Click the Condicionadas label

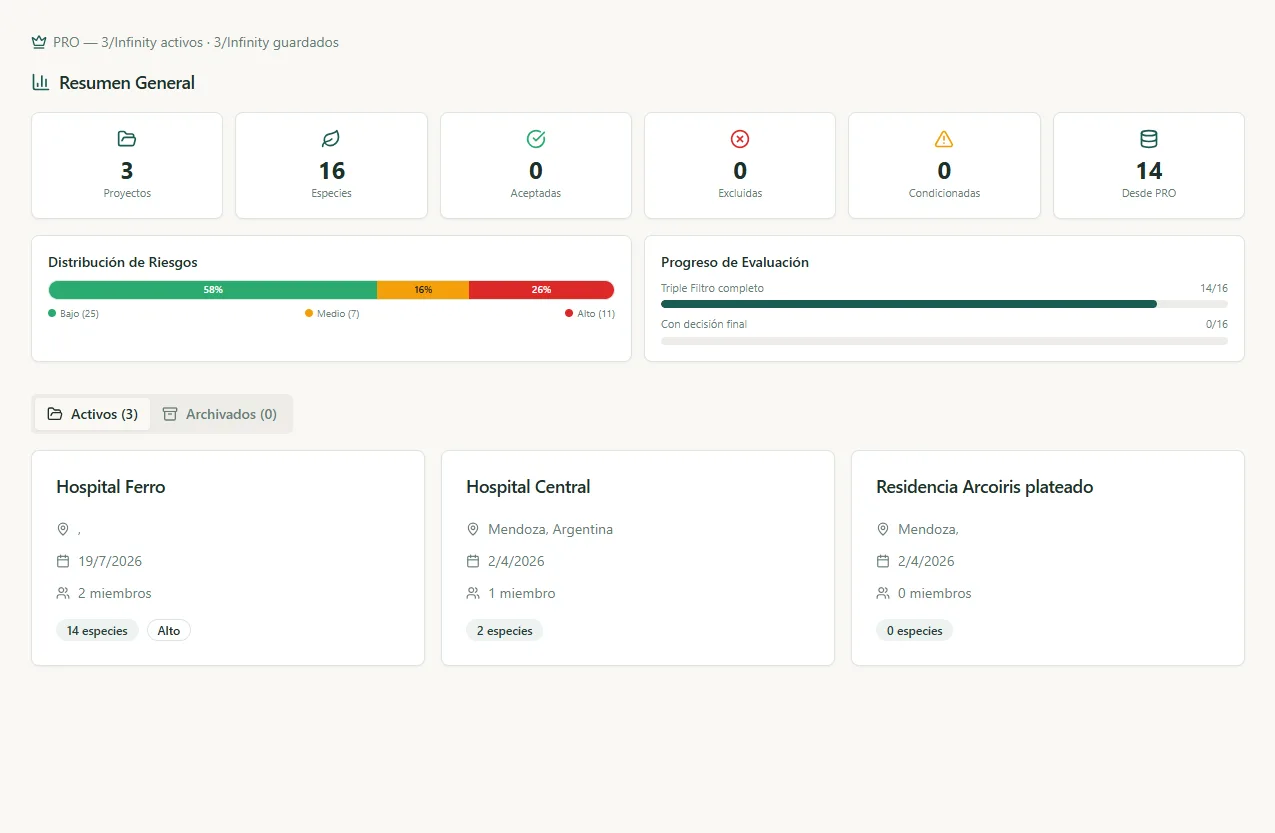click(x=944, y=193)
